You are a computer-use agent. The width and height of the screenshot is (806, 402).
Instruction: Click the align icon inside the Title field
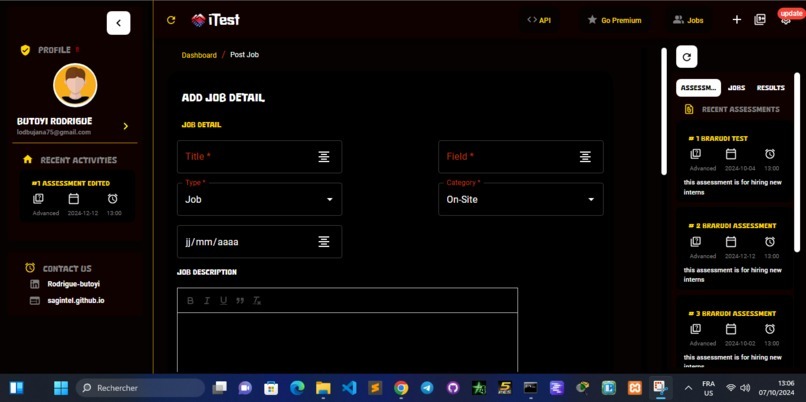[x=324, y=157]
